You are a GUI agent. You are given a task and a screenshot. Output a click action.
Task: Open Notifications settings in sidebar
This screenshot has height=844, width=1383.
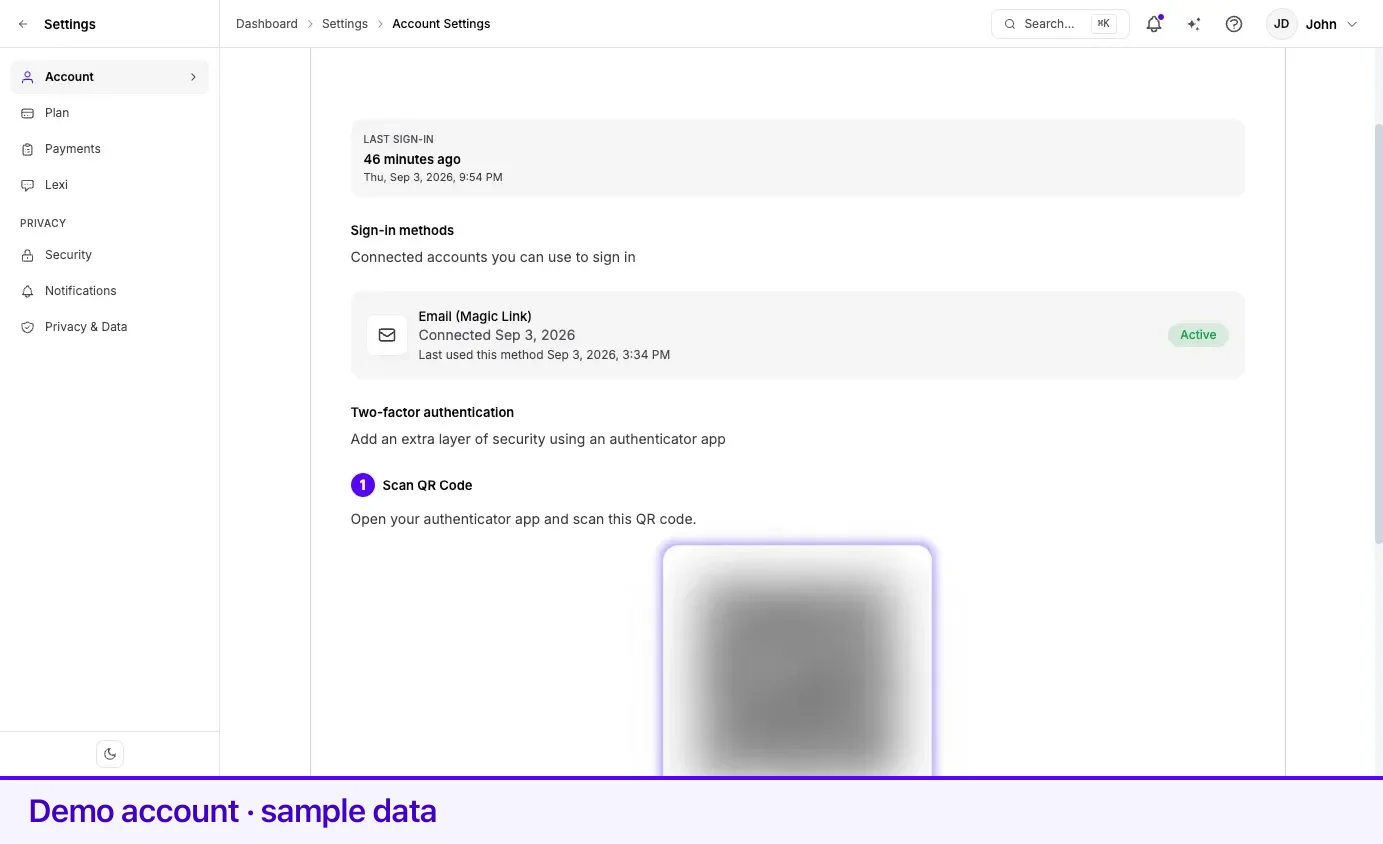click(110, 291)
